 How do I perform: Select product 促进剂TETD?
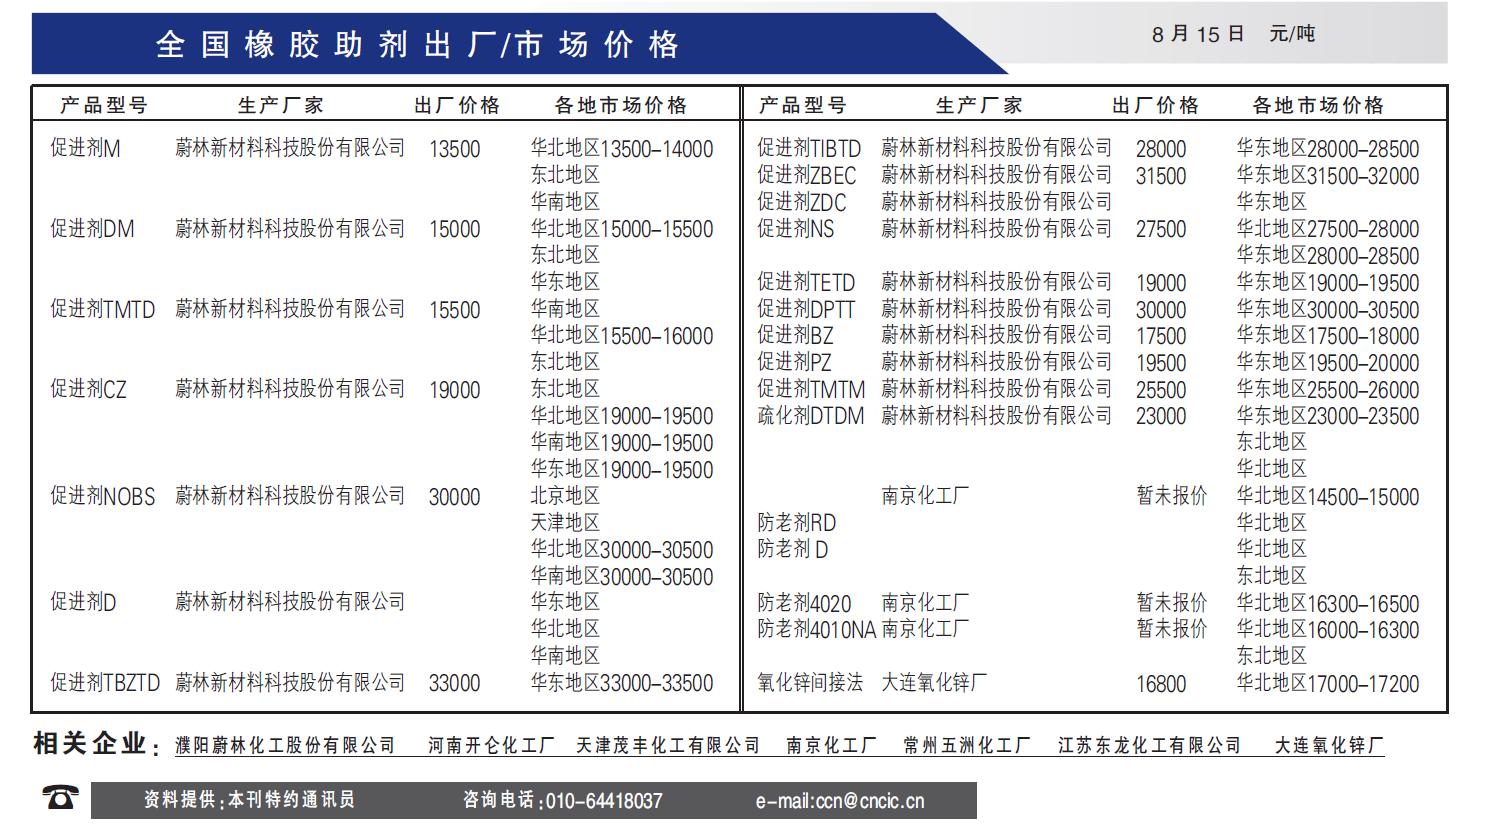[806, 283]
